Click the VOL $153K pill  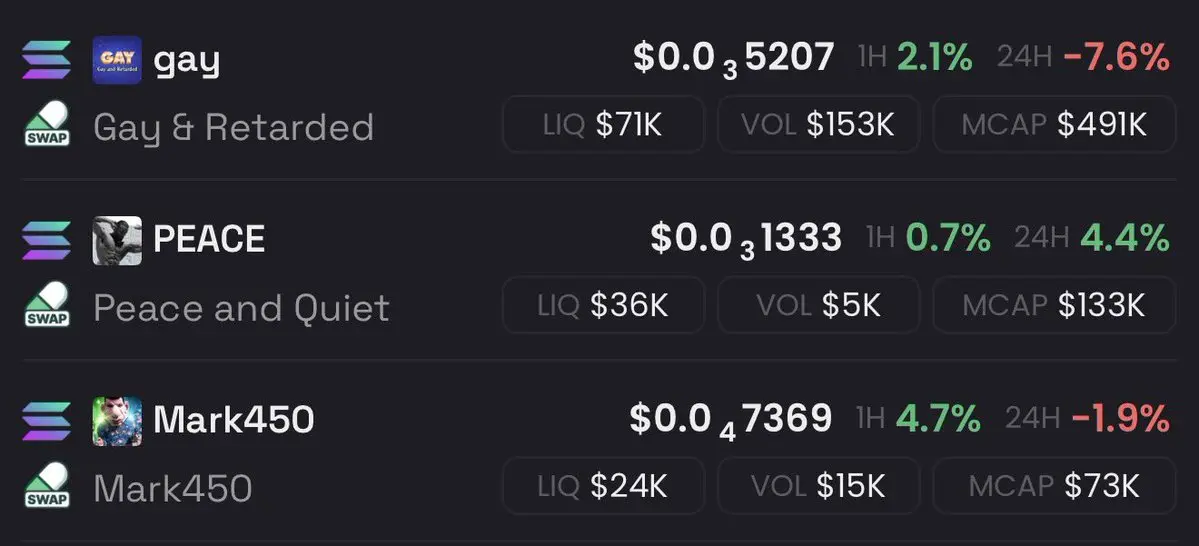[818, 124]
